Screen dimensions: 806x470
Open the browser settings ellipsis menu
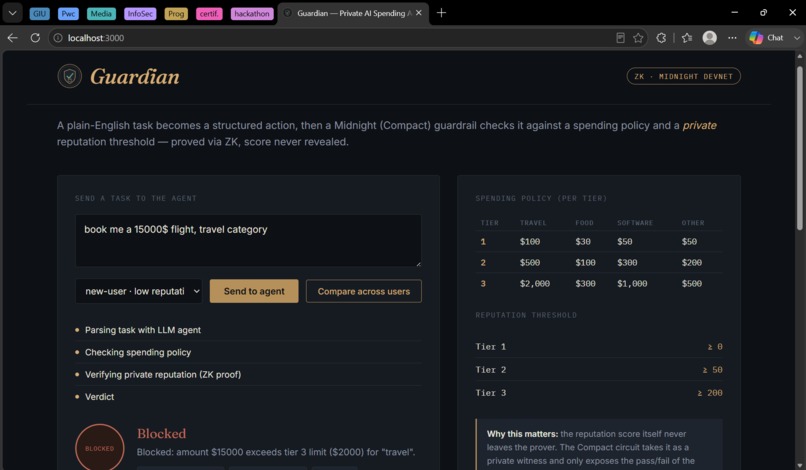(732, 38)
